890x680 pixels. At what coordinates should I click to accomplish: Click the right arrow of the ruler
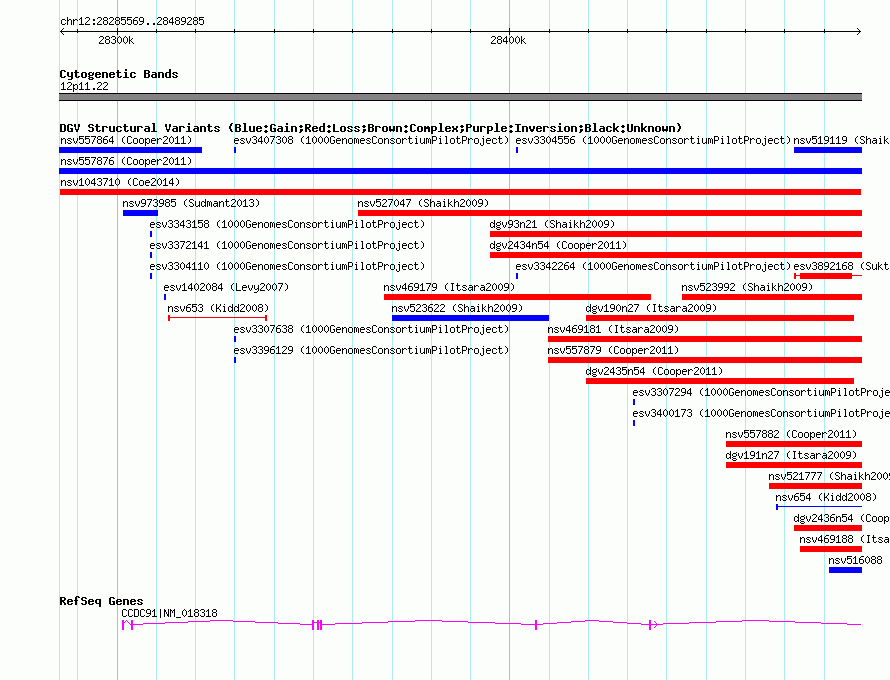pos(859,32)
